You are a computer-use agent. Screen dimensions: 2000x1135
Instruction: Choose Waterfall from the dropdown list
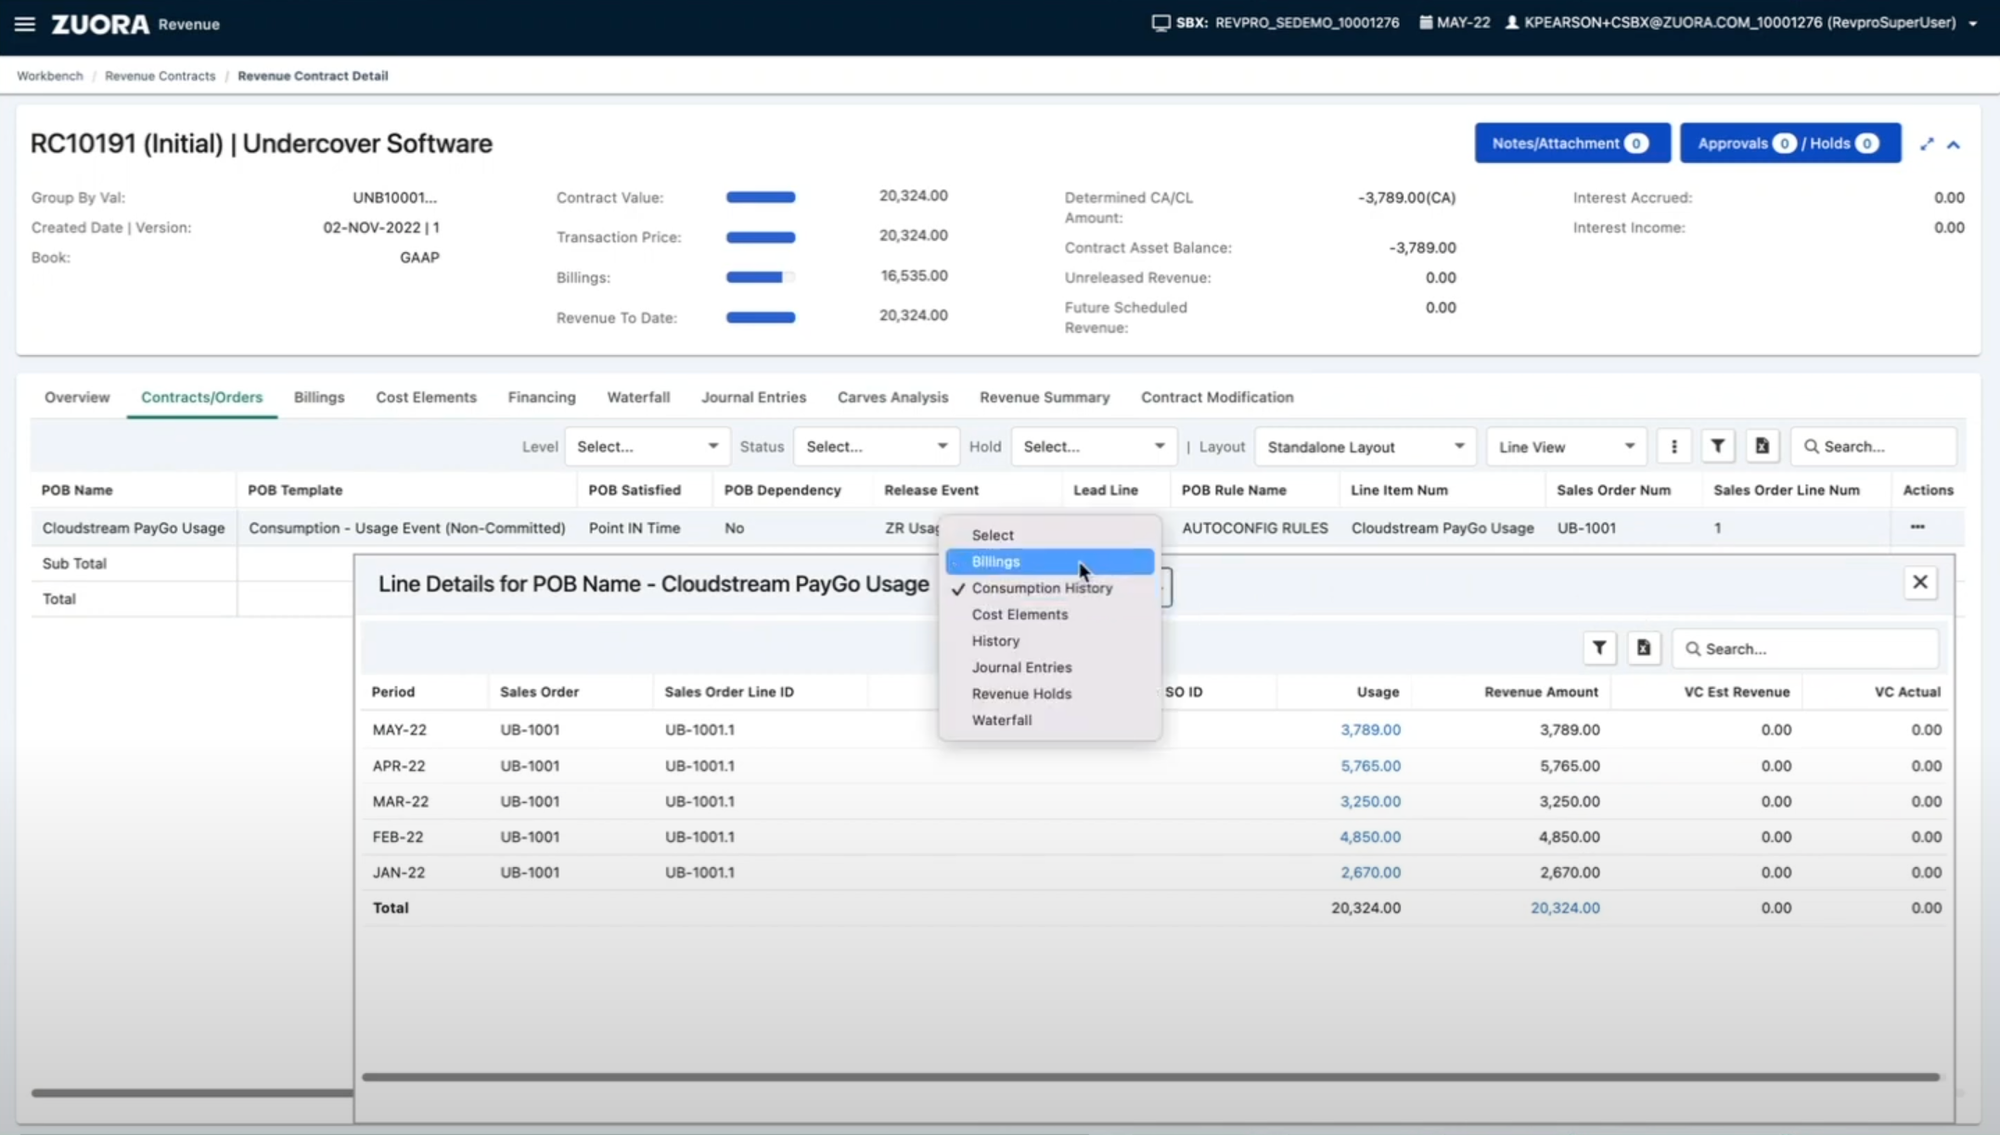(x=1002, y=720)
